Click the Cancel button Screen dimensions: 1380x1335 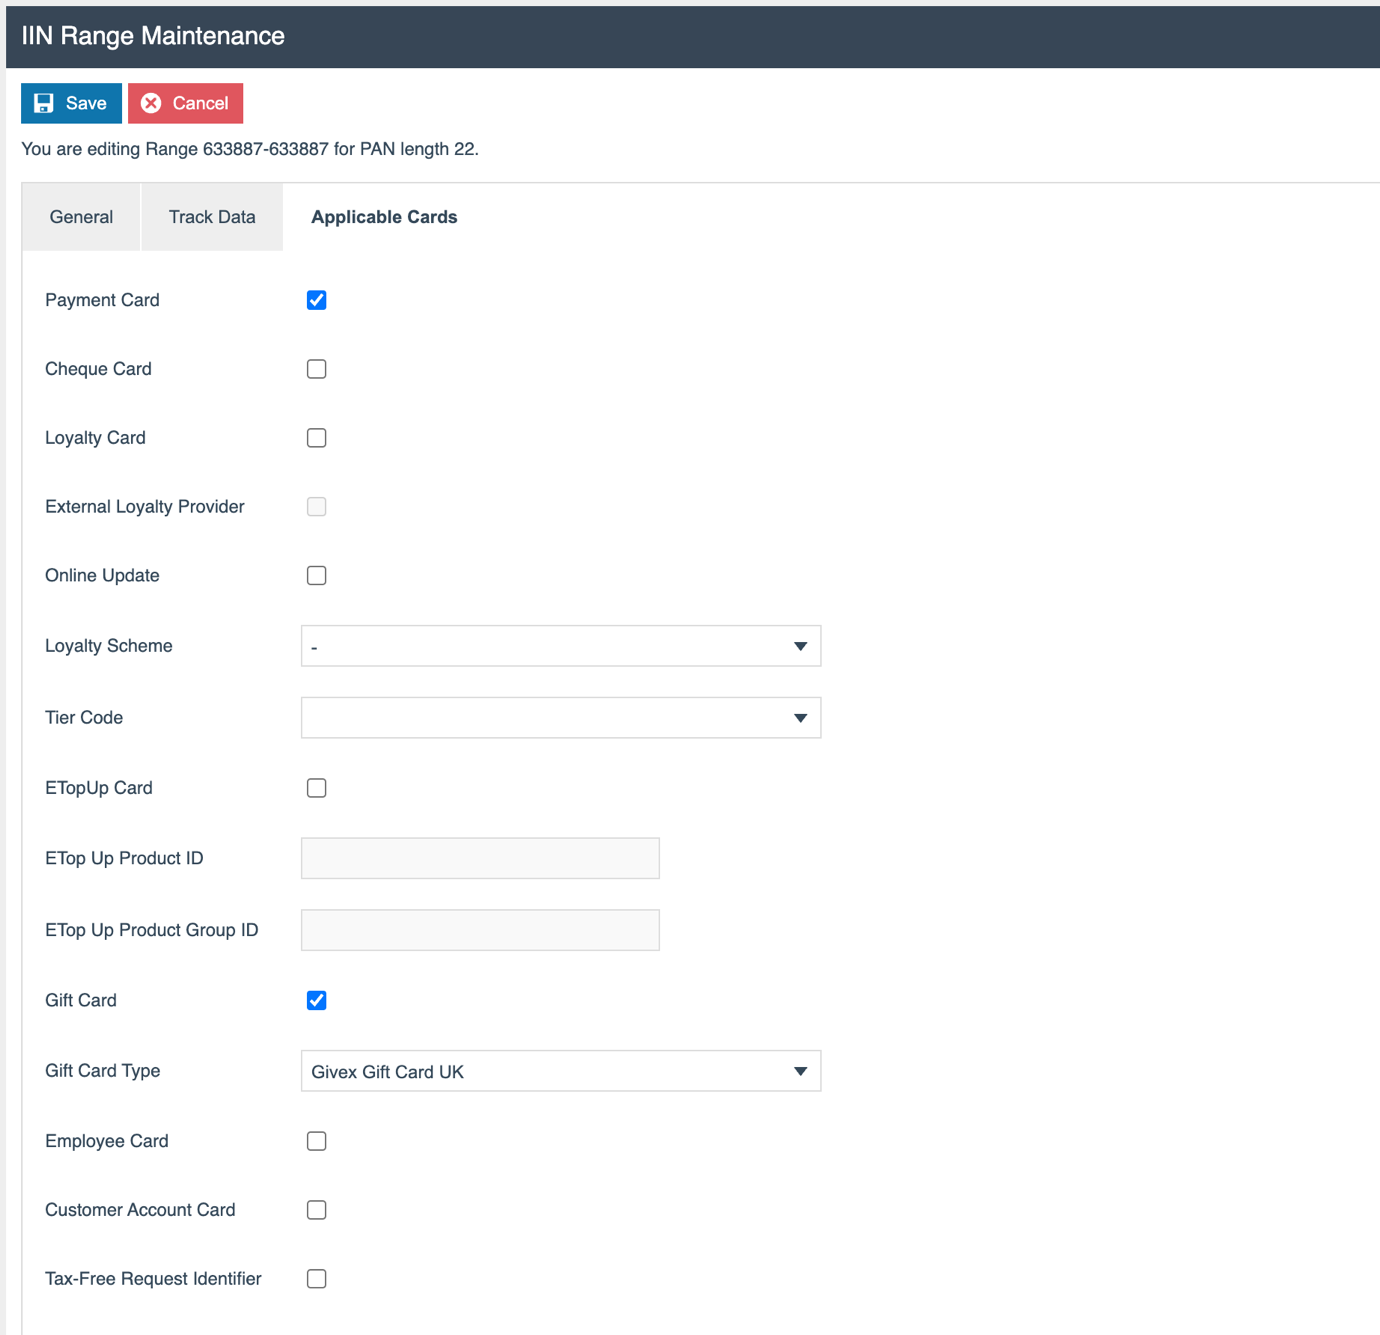185,103
